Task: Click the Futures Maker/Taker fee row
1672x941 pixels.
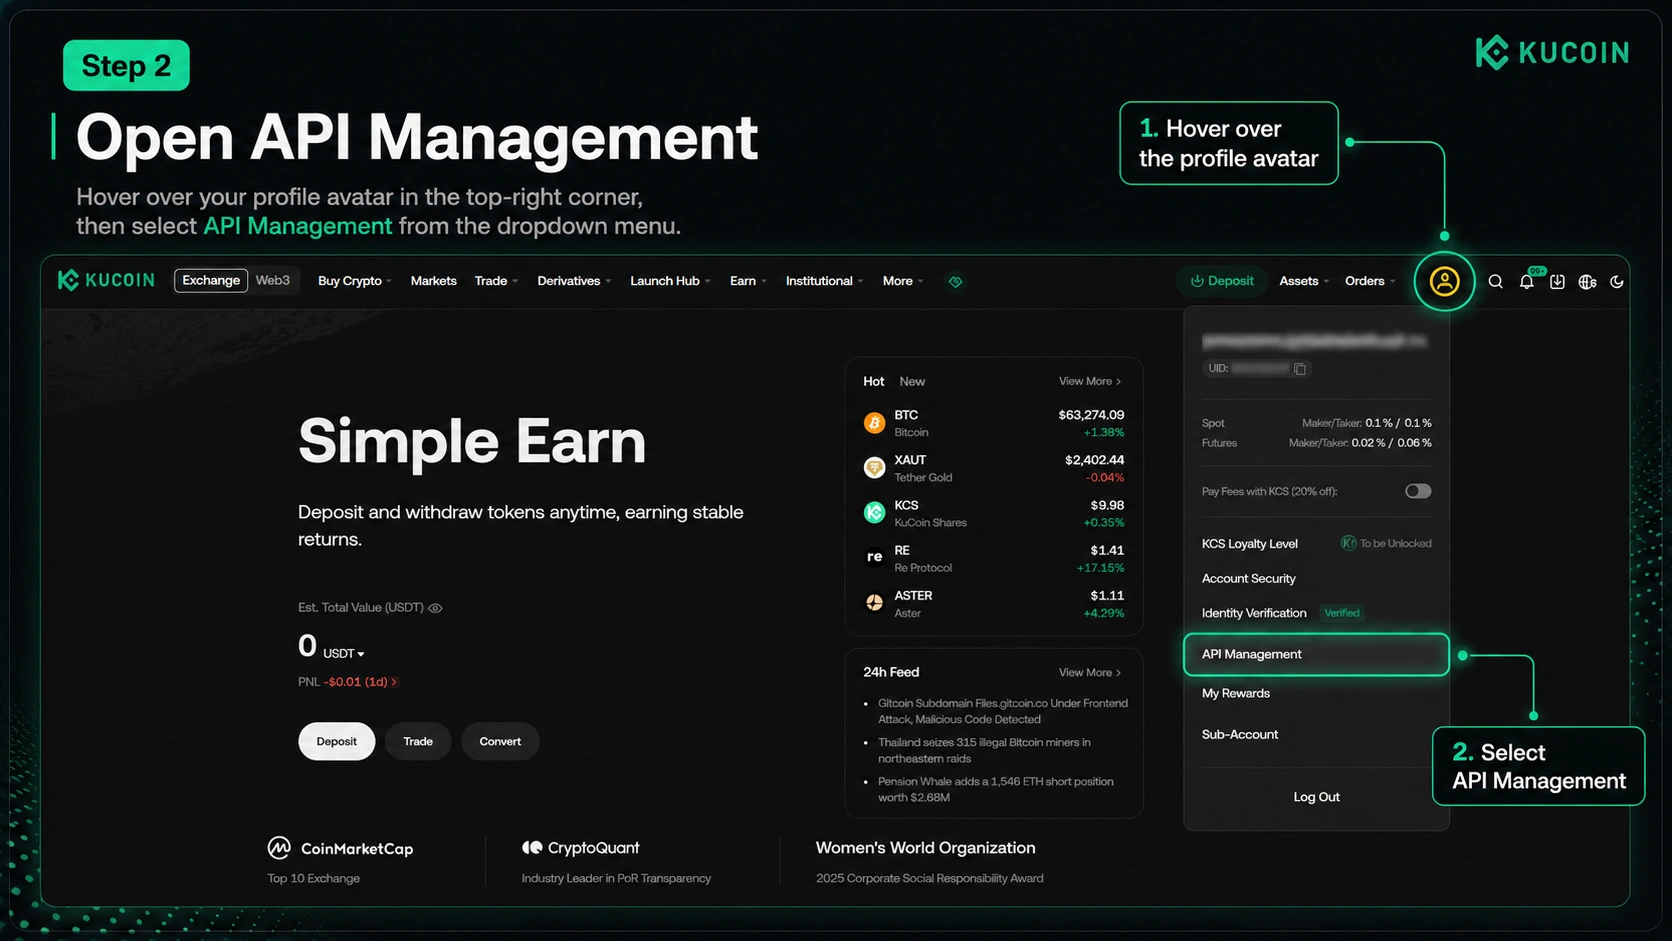Action: tap(1316, 444)
